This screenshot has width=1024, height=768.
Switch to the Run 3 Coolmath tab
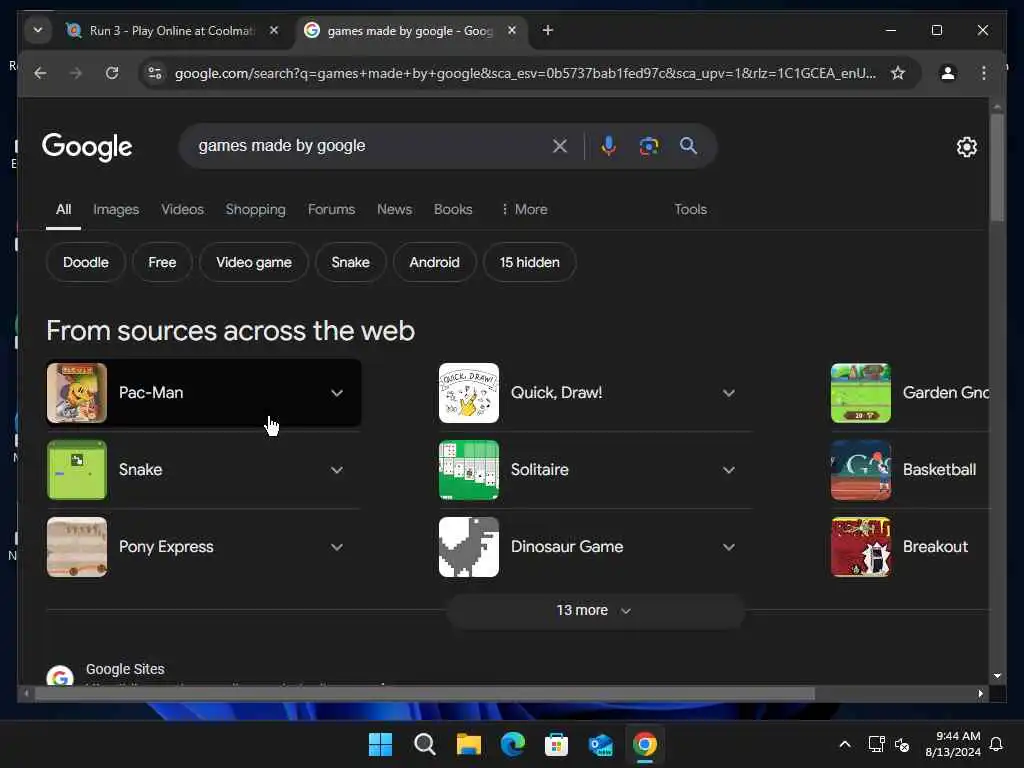click(171, 31)
